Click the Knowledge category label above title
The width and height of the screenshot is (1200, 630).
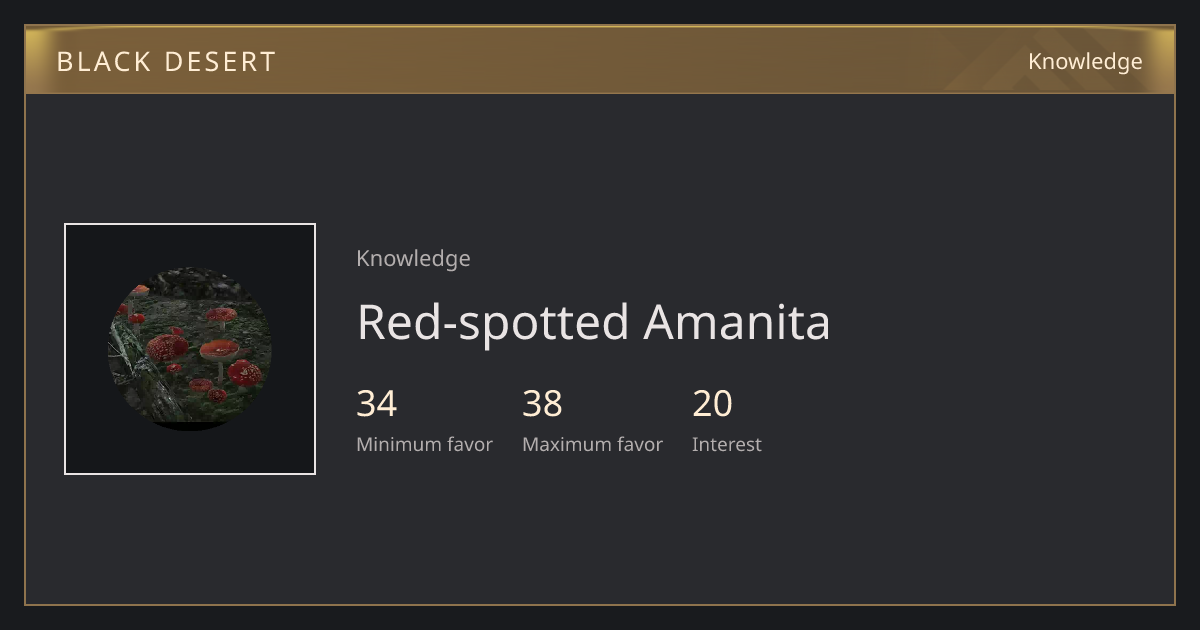(413, 259)
